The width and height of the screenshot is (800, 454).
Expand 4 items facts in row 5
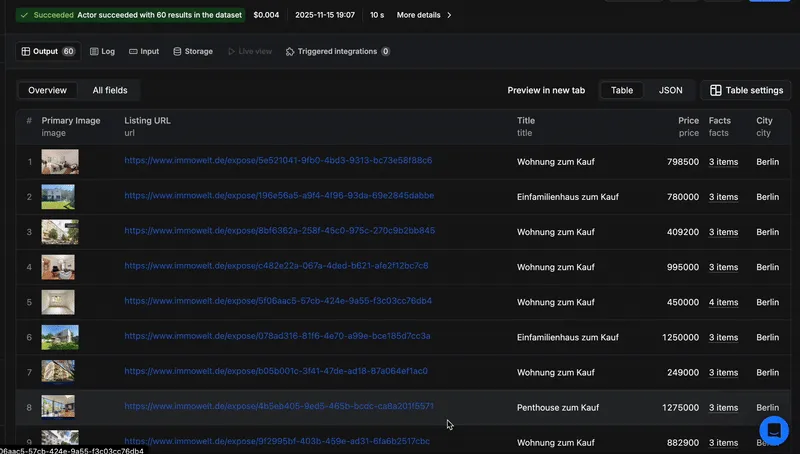click(x=723, y=302)
